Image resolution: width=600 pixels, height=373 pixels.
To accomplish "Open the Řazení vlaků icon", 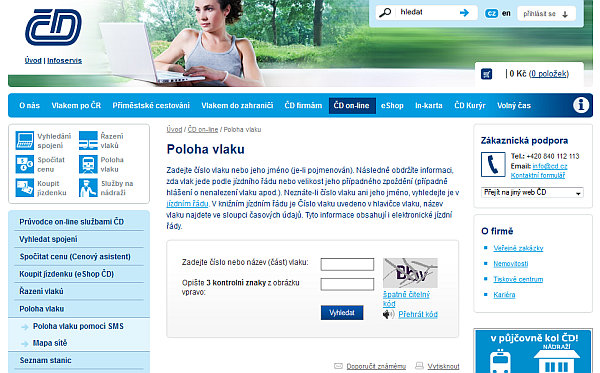I will (88, 140).
